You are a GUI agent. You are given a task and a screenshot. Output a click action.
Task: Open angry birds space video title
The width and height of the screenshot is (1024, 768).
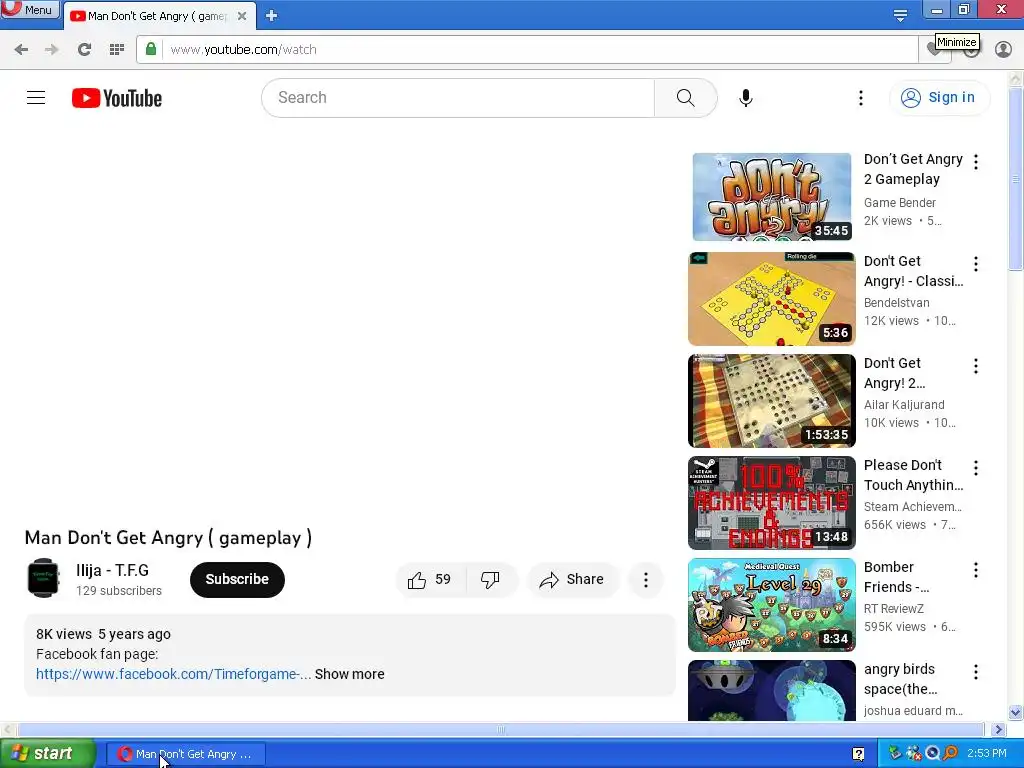901,679
